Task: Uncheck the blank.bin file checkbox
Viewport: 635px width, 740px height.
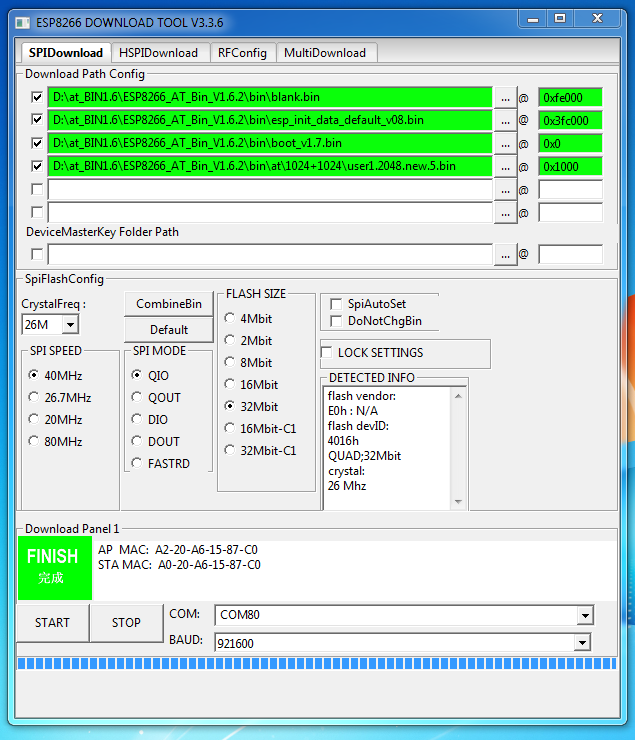Action: (37, 97)
